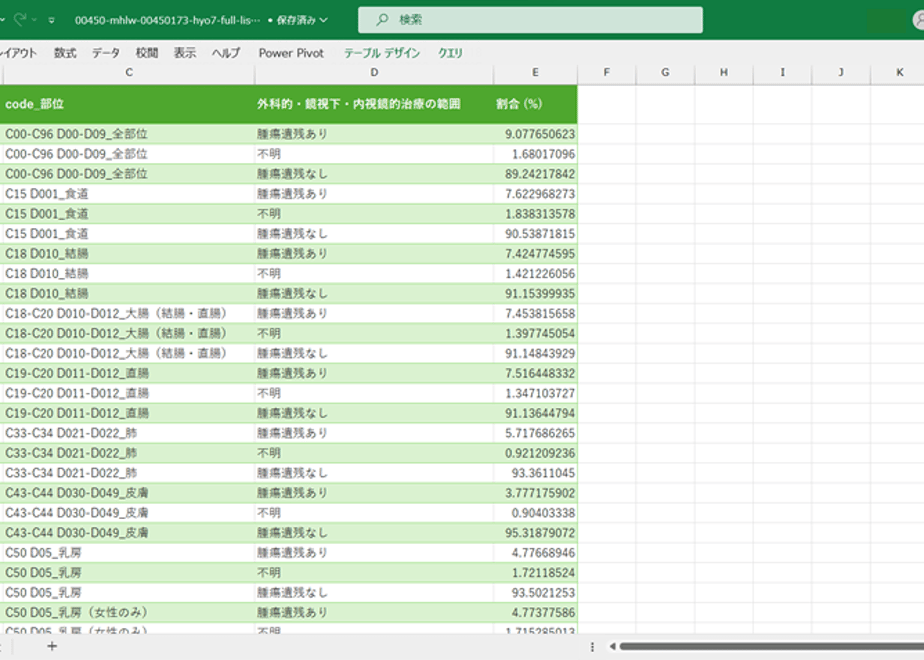Select cell with value 90.53871815
The image size is (924, 660).
(x=535, y=233)
